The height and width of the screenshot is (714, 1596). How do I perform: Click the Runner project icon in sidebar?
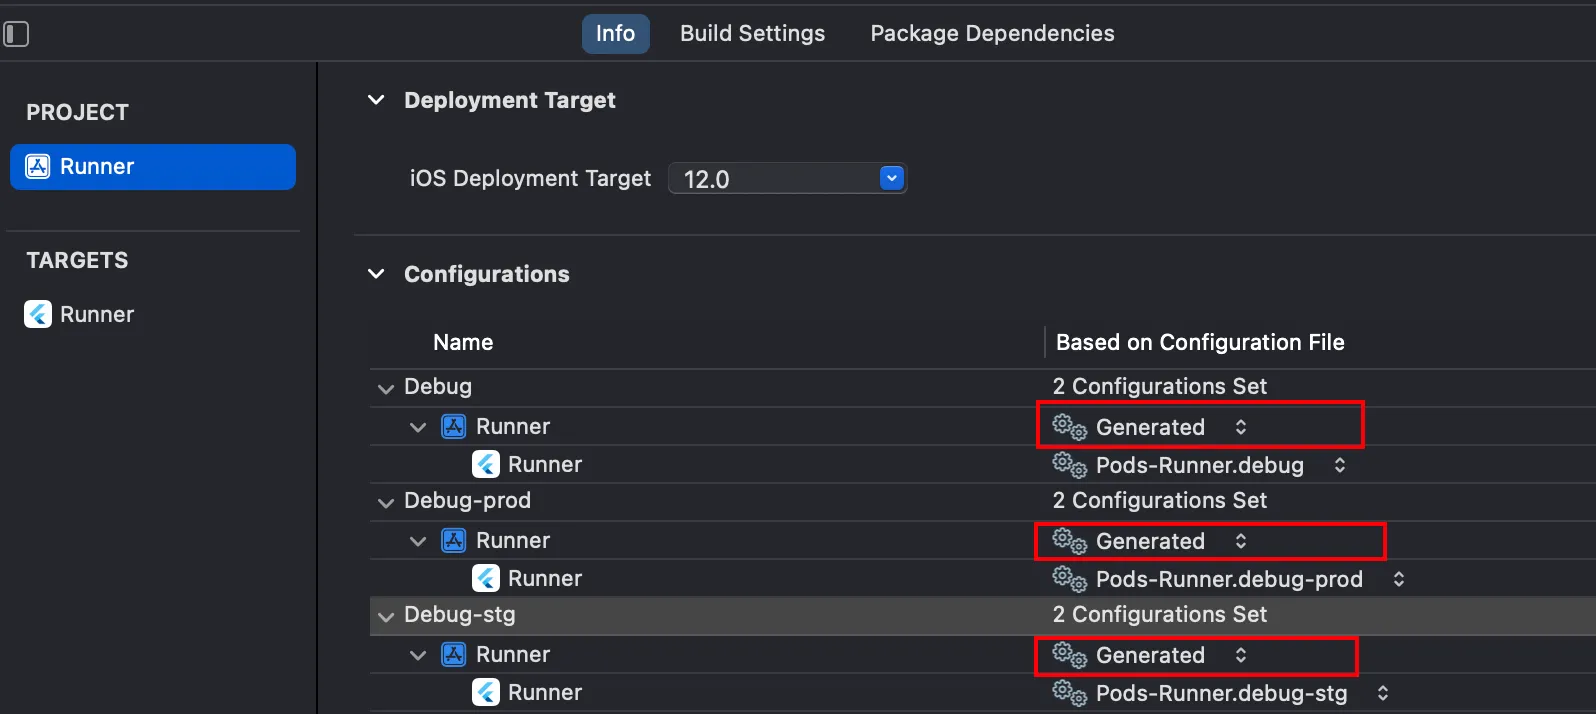pos(38,167)
